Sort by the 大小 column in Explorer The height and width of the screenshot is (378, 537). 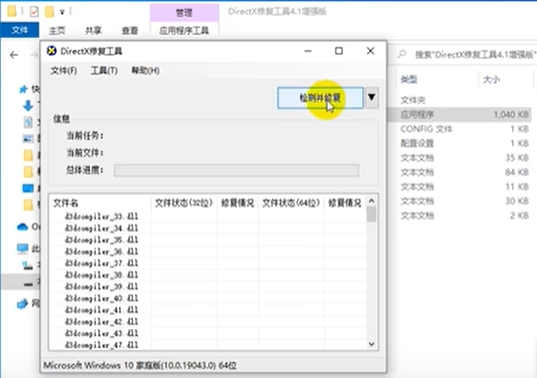coord(491,79)
